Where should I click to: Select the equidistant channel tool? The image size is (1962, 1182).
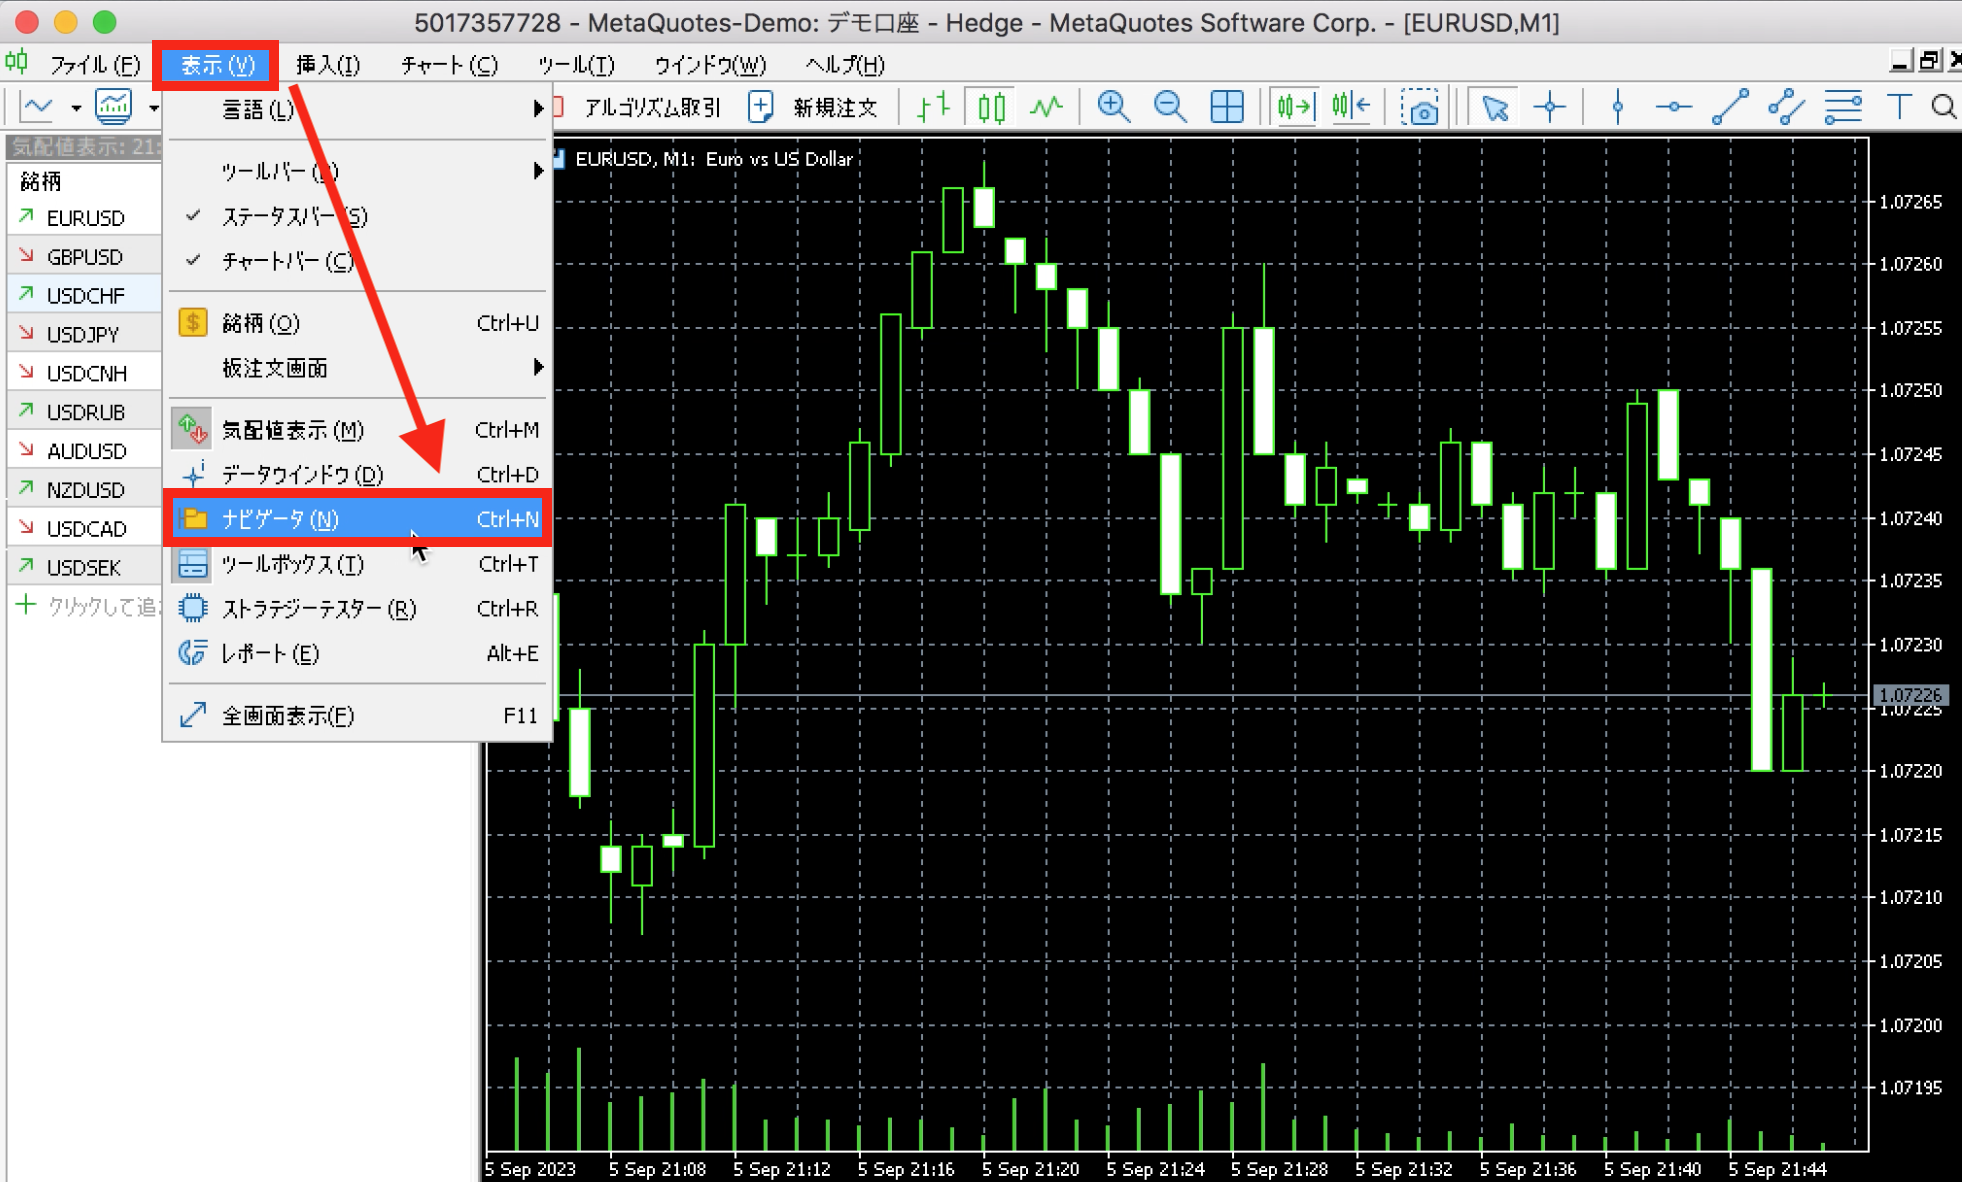(1786, 106)
